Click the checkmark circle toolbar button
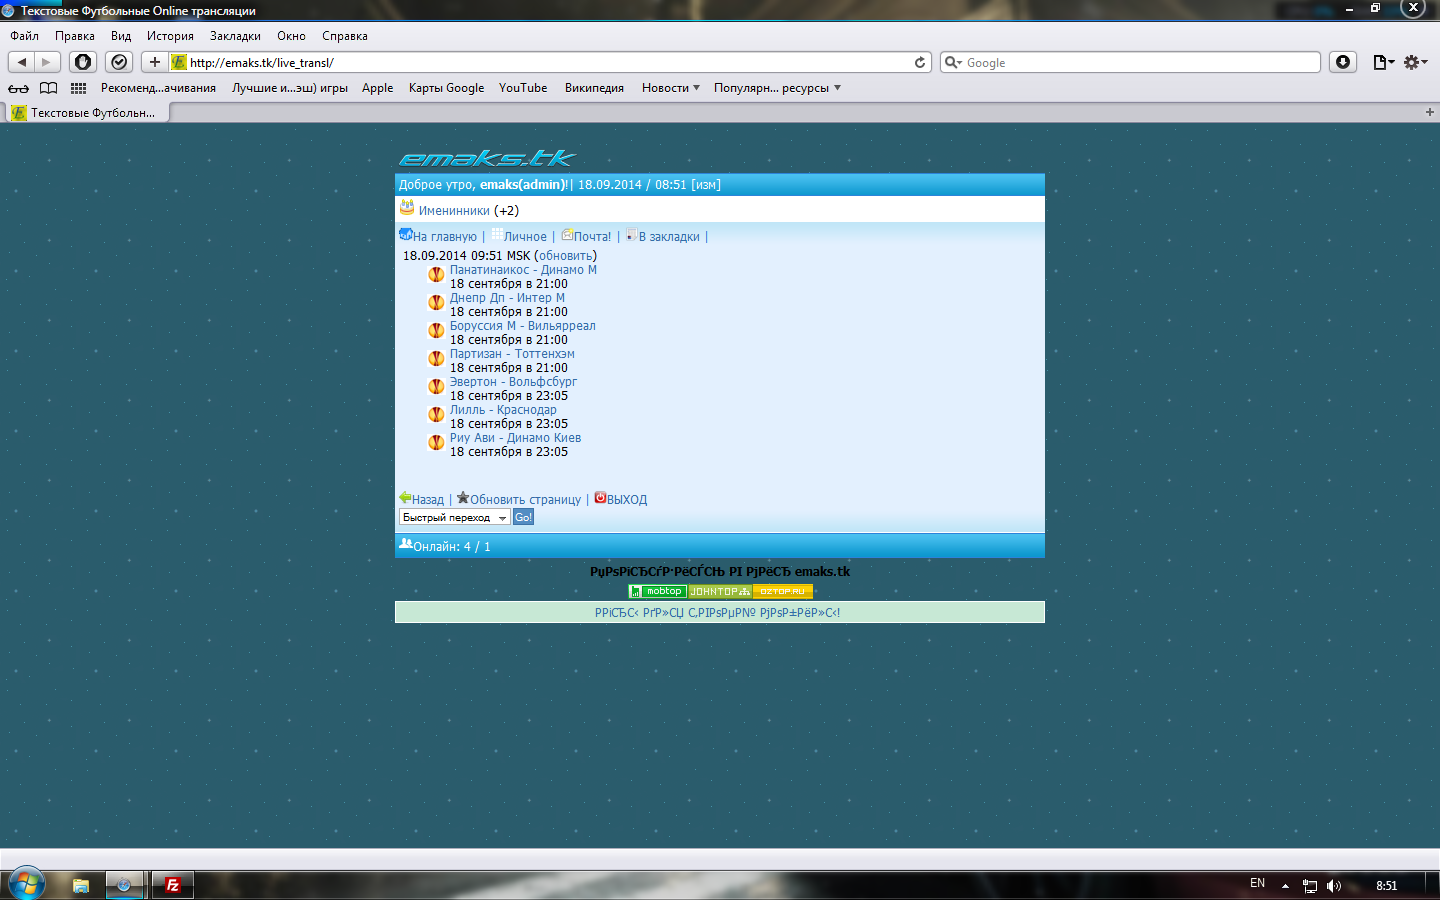 (x=119, y=62)
